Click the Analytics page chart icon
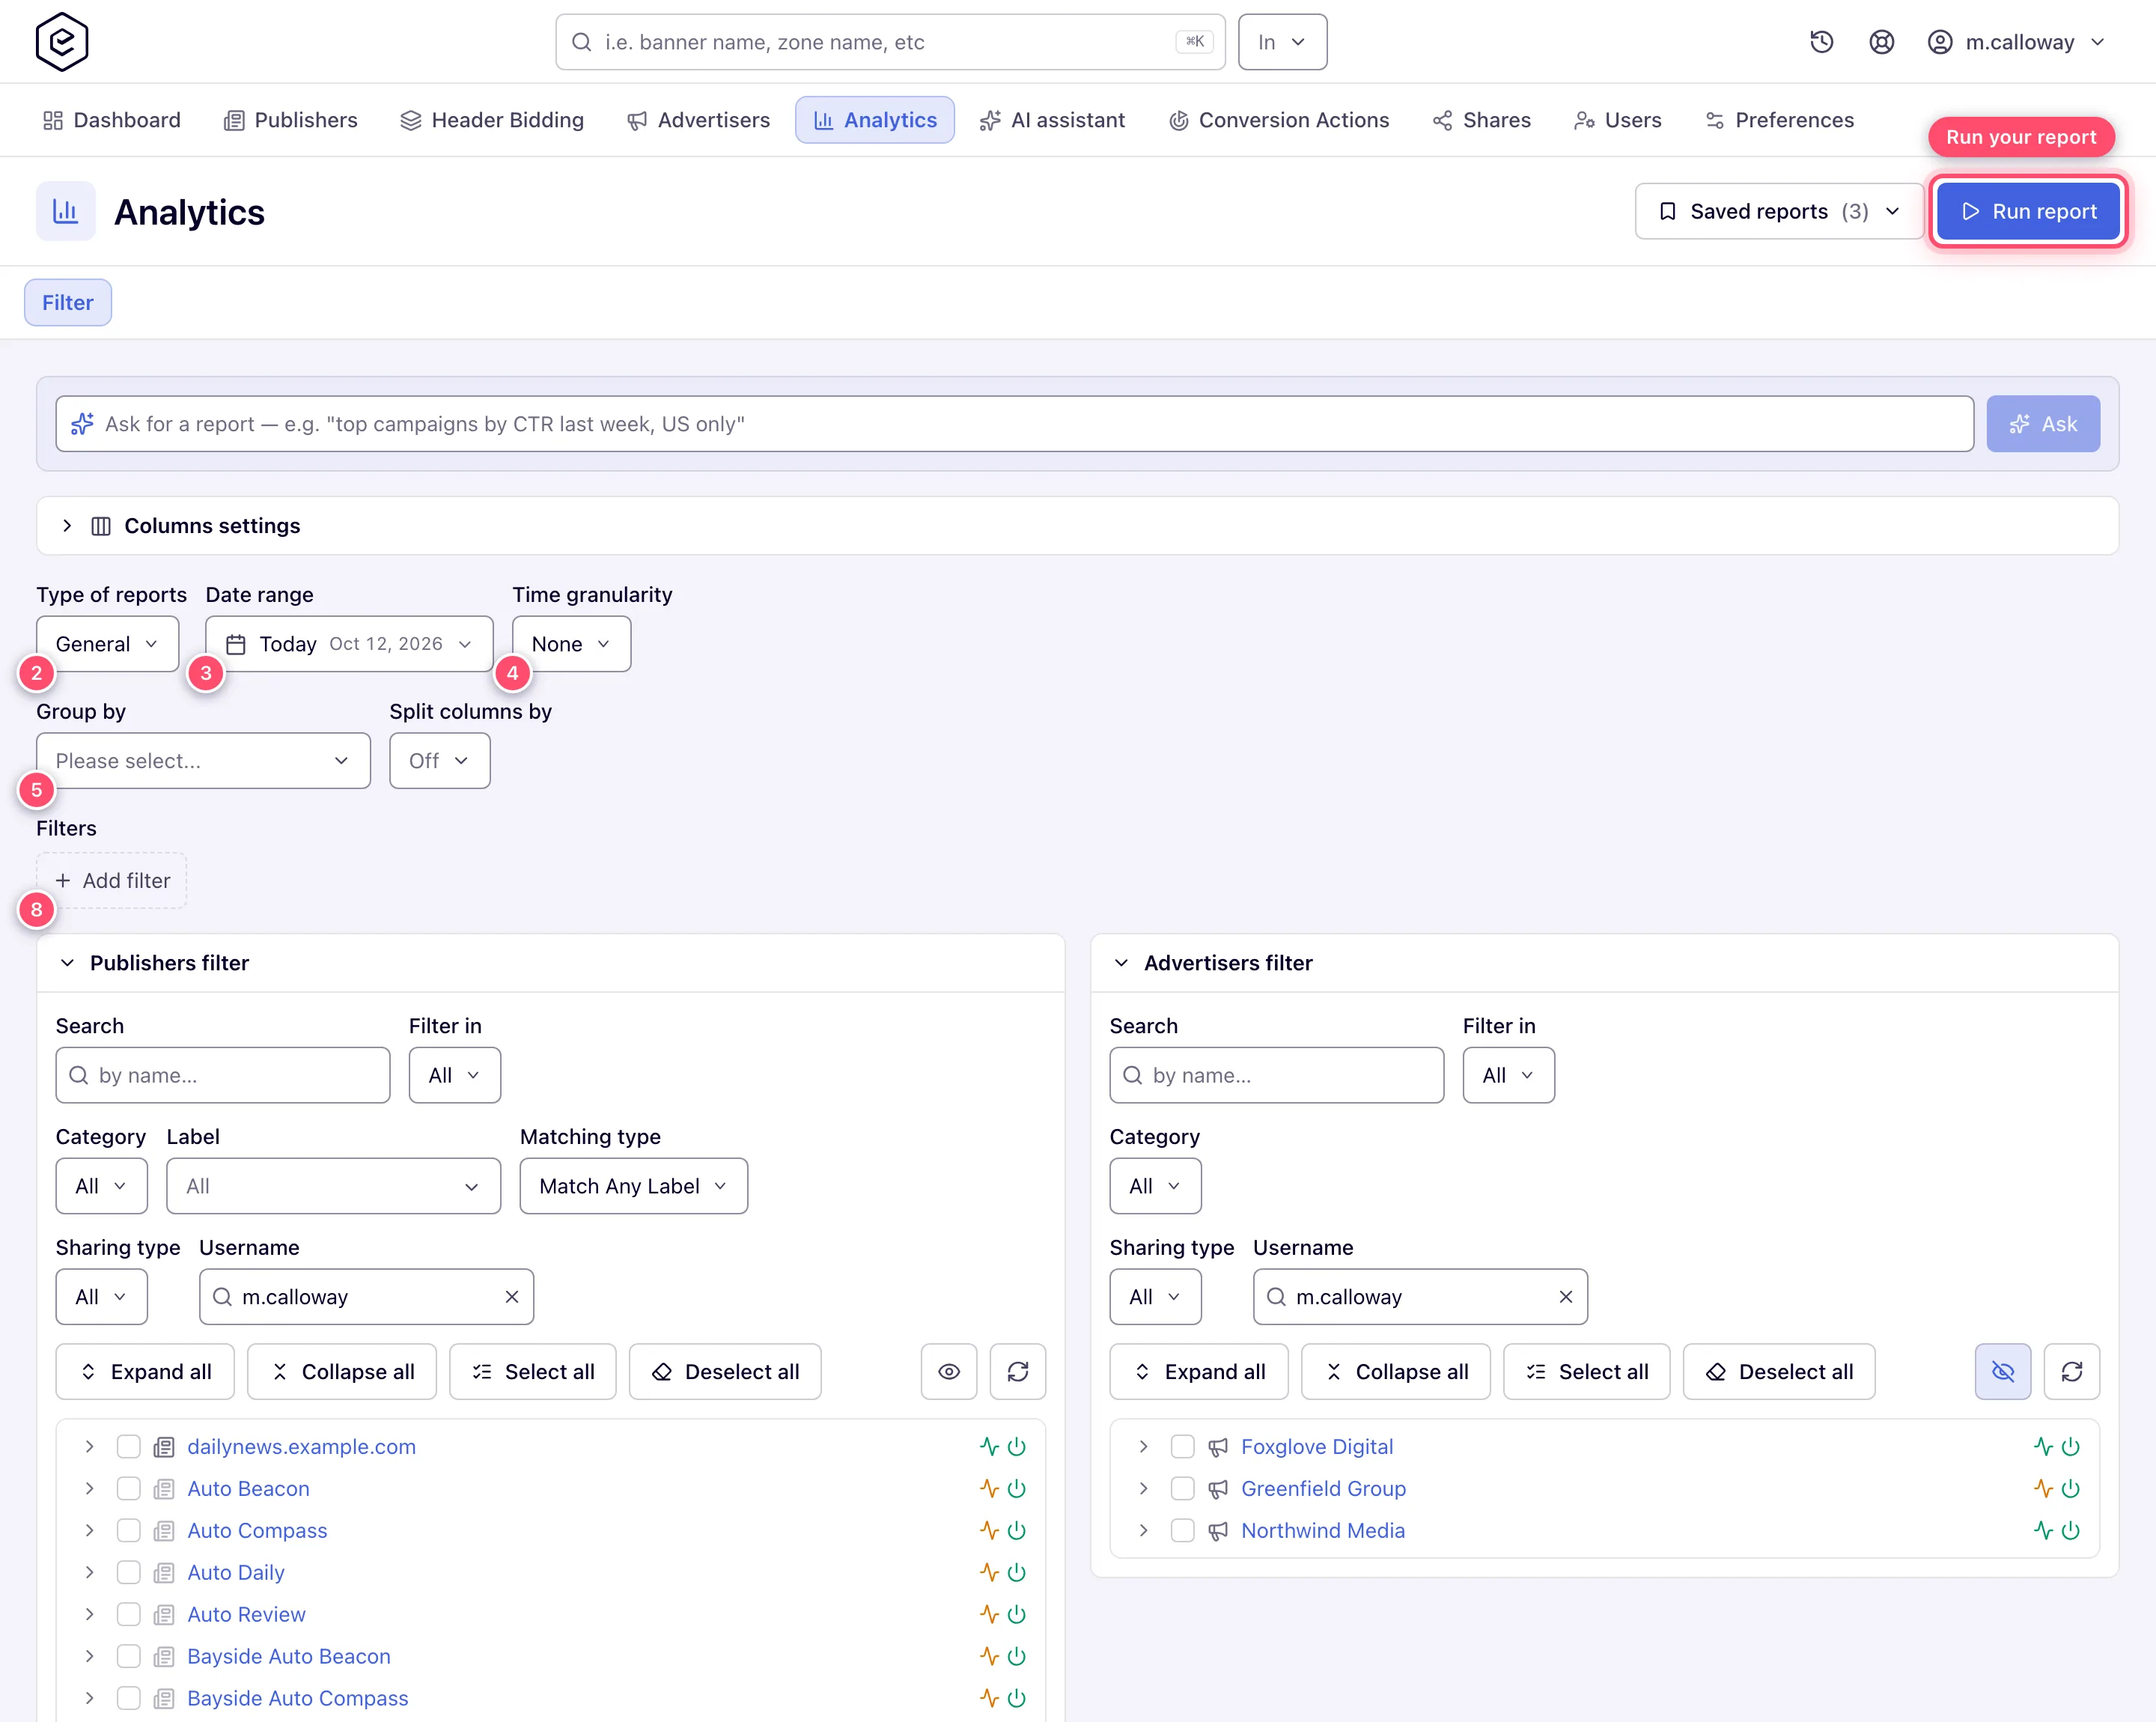Image resolution: width=2156 pixels, height=1722 pixels. pyautogui.click(x=66, y=211)
